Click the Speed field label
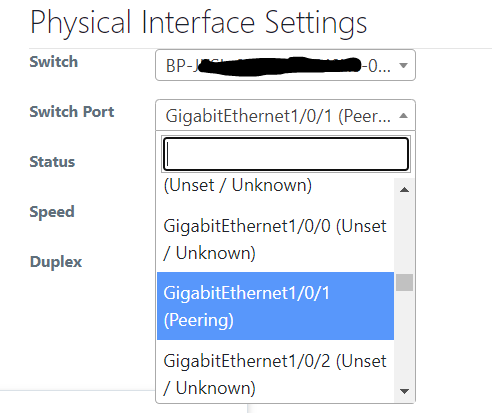492x413 pixels. [x=52, y=212]
